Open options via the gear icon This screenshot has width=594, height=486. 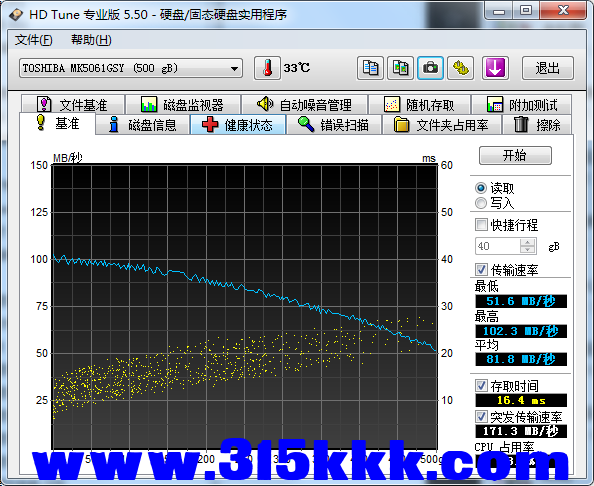[460, 68]
